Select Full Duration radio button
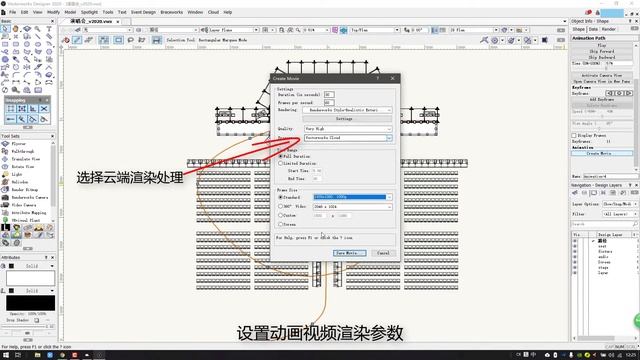 point(280,156)
